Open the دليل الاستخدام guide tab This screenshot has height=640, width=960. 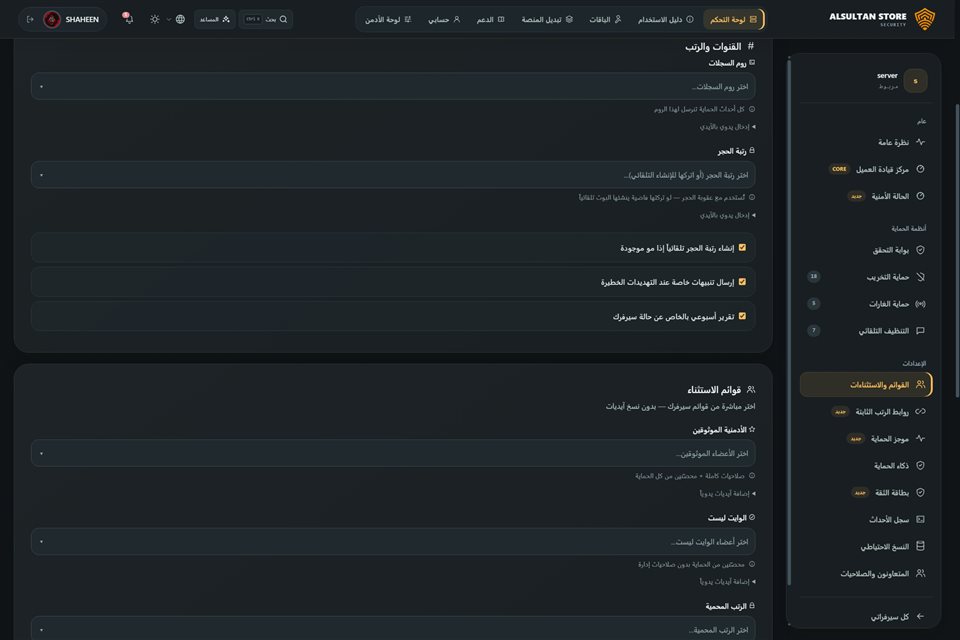[x=666, y=20]
